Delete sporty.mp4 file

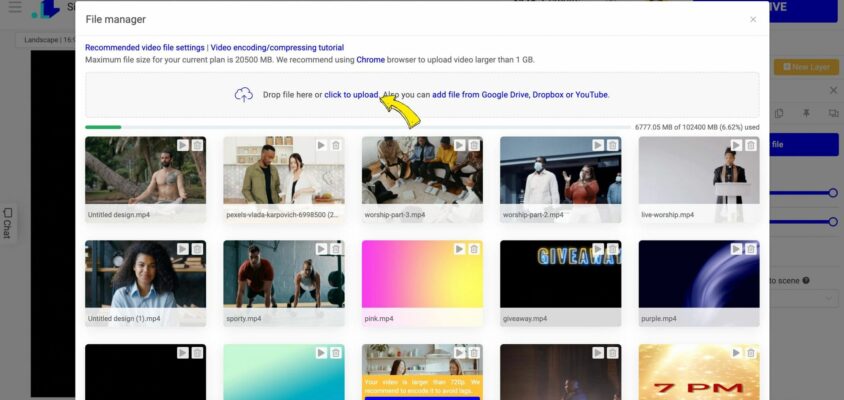[x=336, y=249]
